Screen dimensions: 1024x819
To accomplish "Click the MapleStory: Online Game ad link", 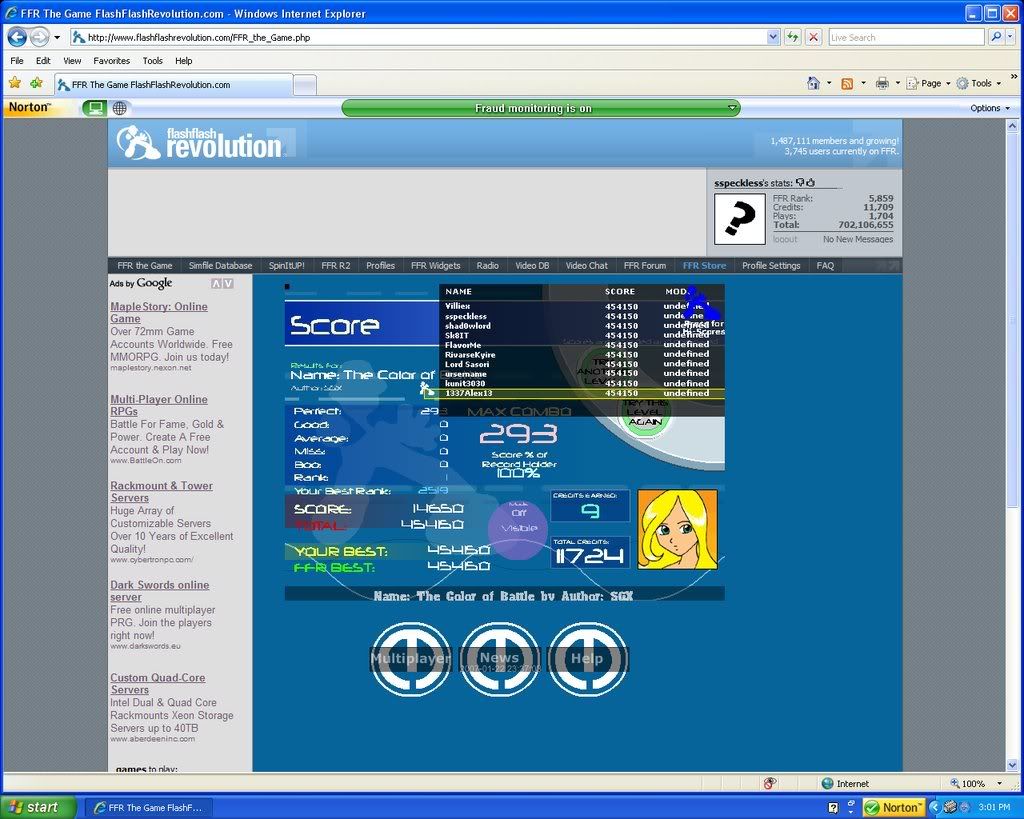I will click(158, 312).
